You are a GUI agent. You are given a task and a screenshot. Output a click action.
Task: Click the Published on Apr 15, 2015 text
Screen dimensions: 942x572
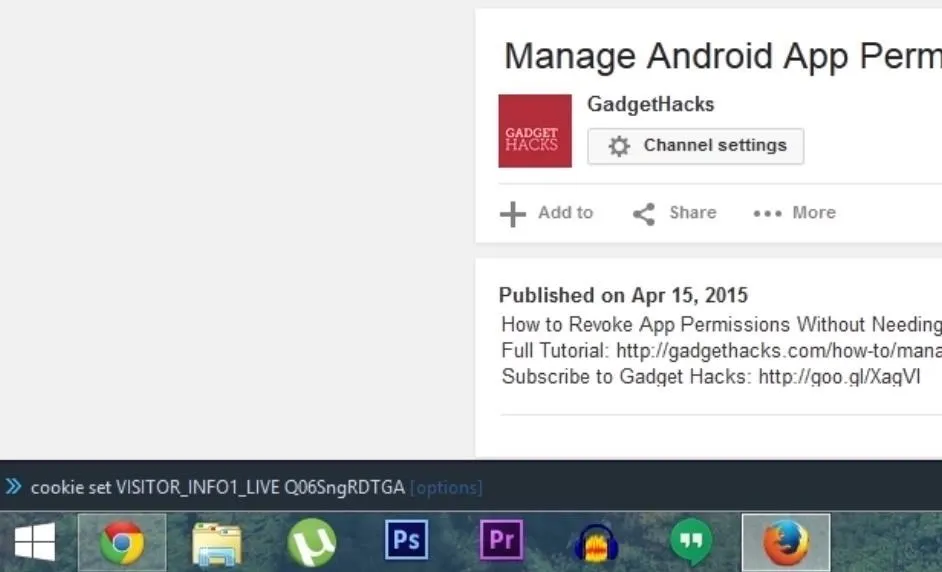click(623, 295)
